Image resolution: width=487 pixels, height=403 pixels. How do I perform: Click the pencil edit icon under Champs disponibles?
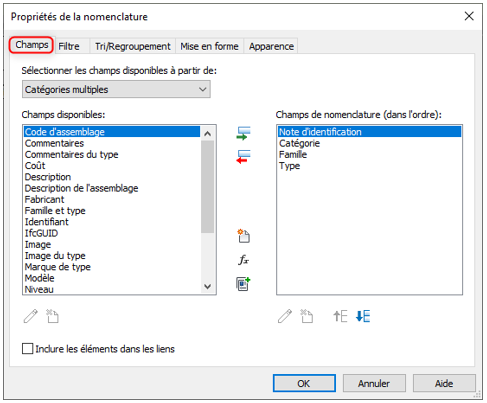(x=31, y=316)
